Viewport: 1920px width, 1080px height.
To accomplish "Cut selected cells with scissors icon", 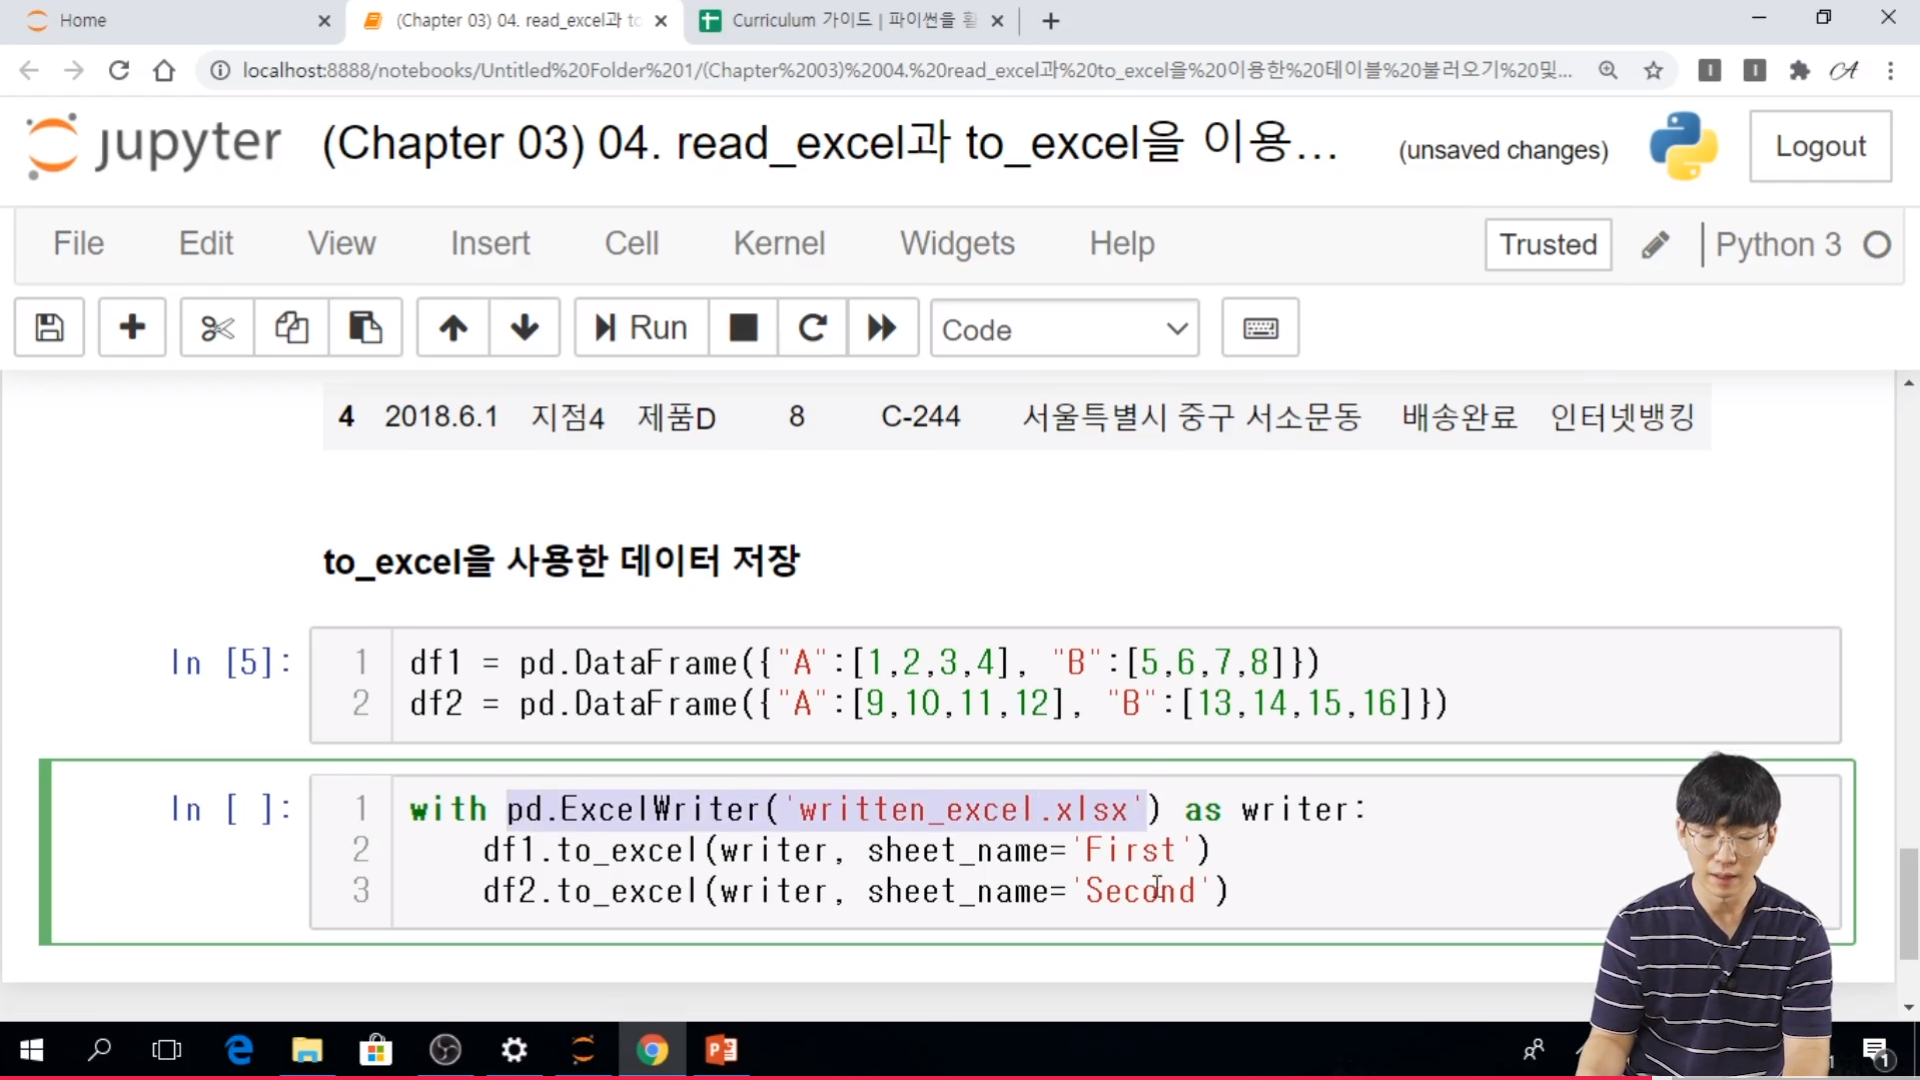I will 217,327.
